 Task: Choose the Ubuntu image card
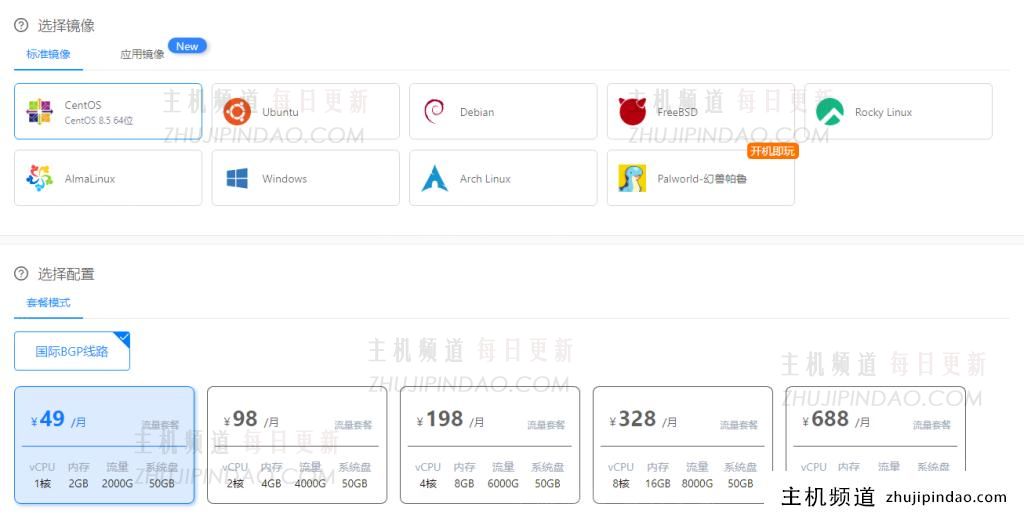tap(306, 111)
